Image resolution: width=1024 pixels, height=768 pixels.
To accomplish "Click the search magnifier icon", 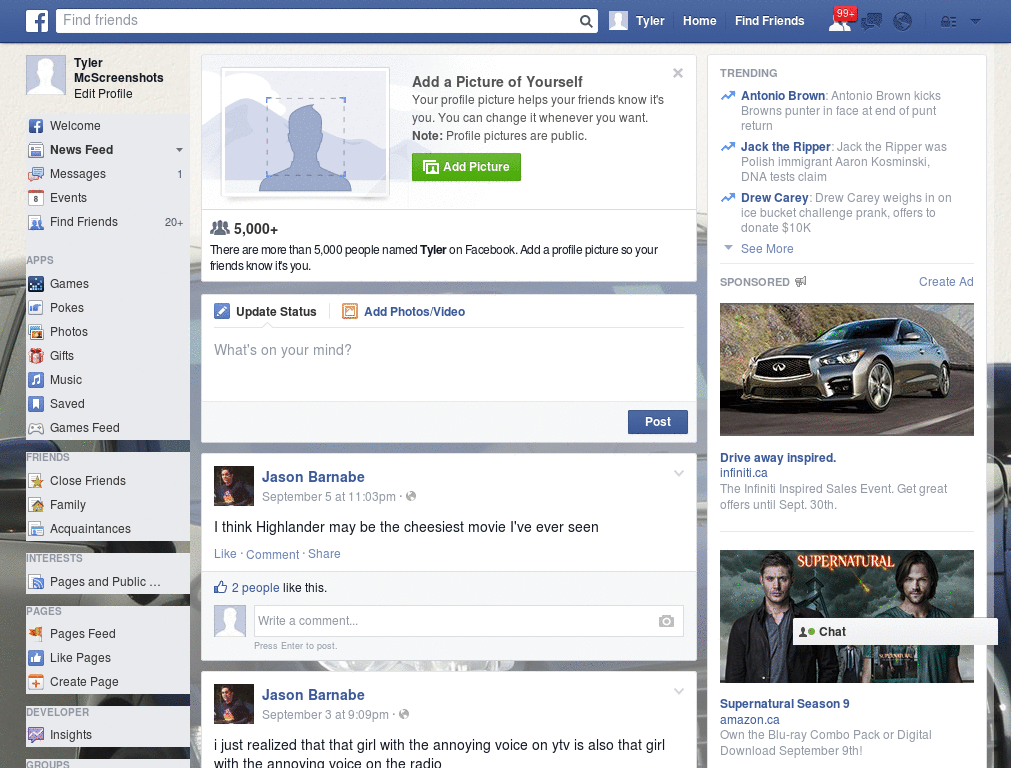I will point(586,21).
